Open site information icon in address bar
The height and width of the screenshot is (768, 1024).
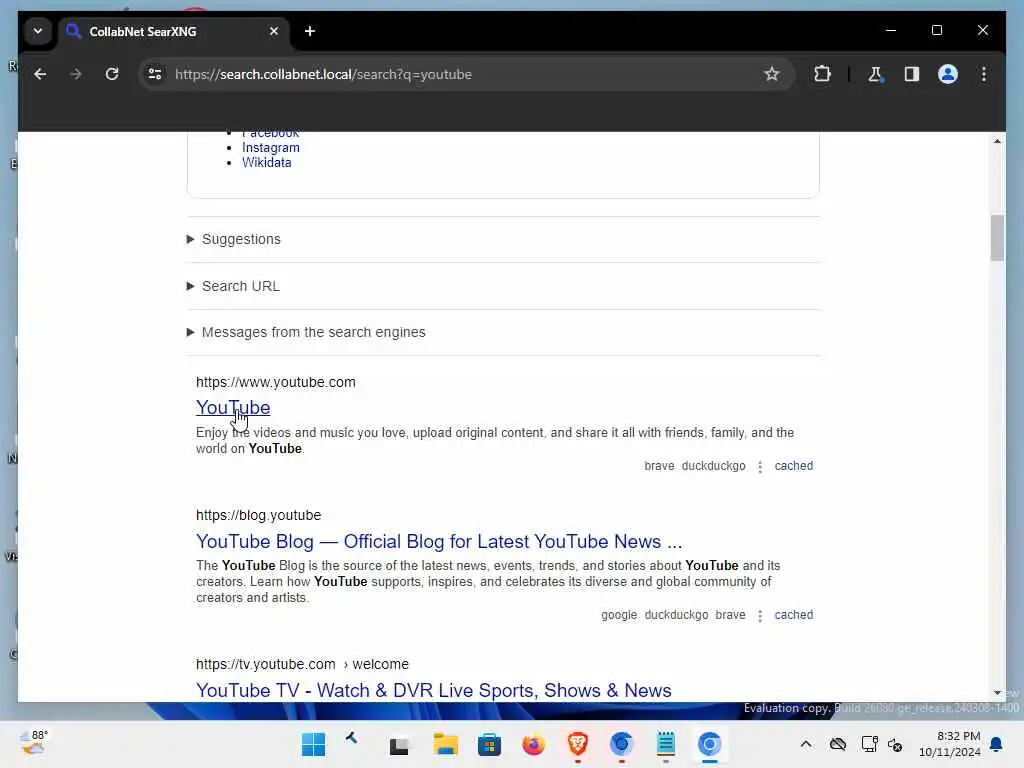[155, 74]
